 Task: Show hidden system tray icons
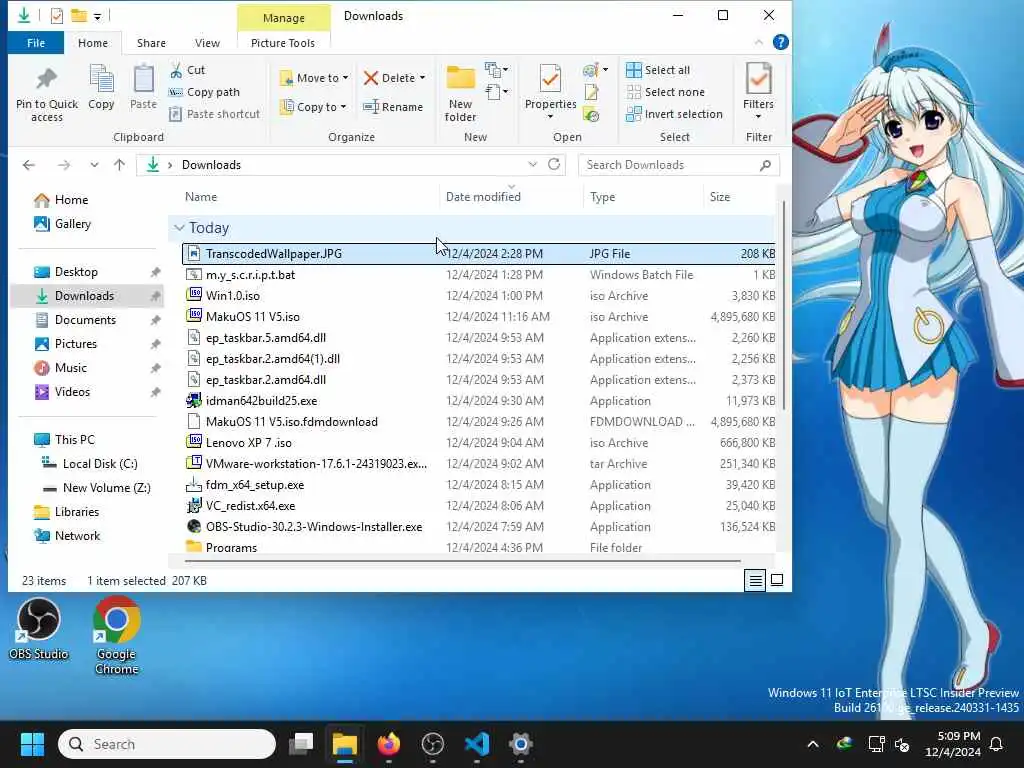[813, 744]
